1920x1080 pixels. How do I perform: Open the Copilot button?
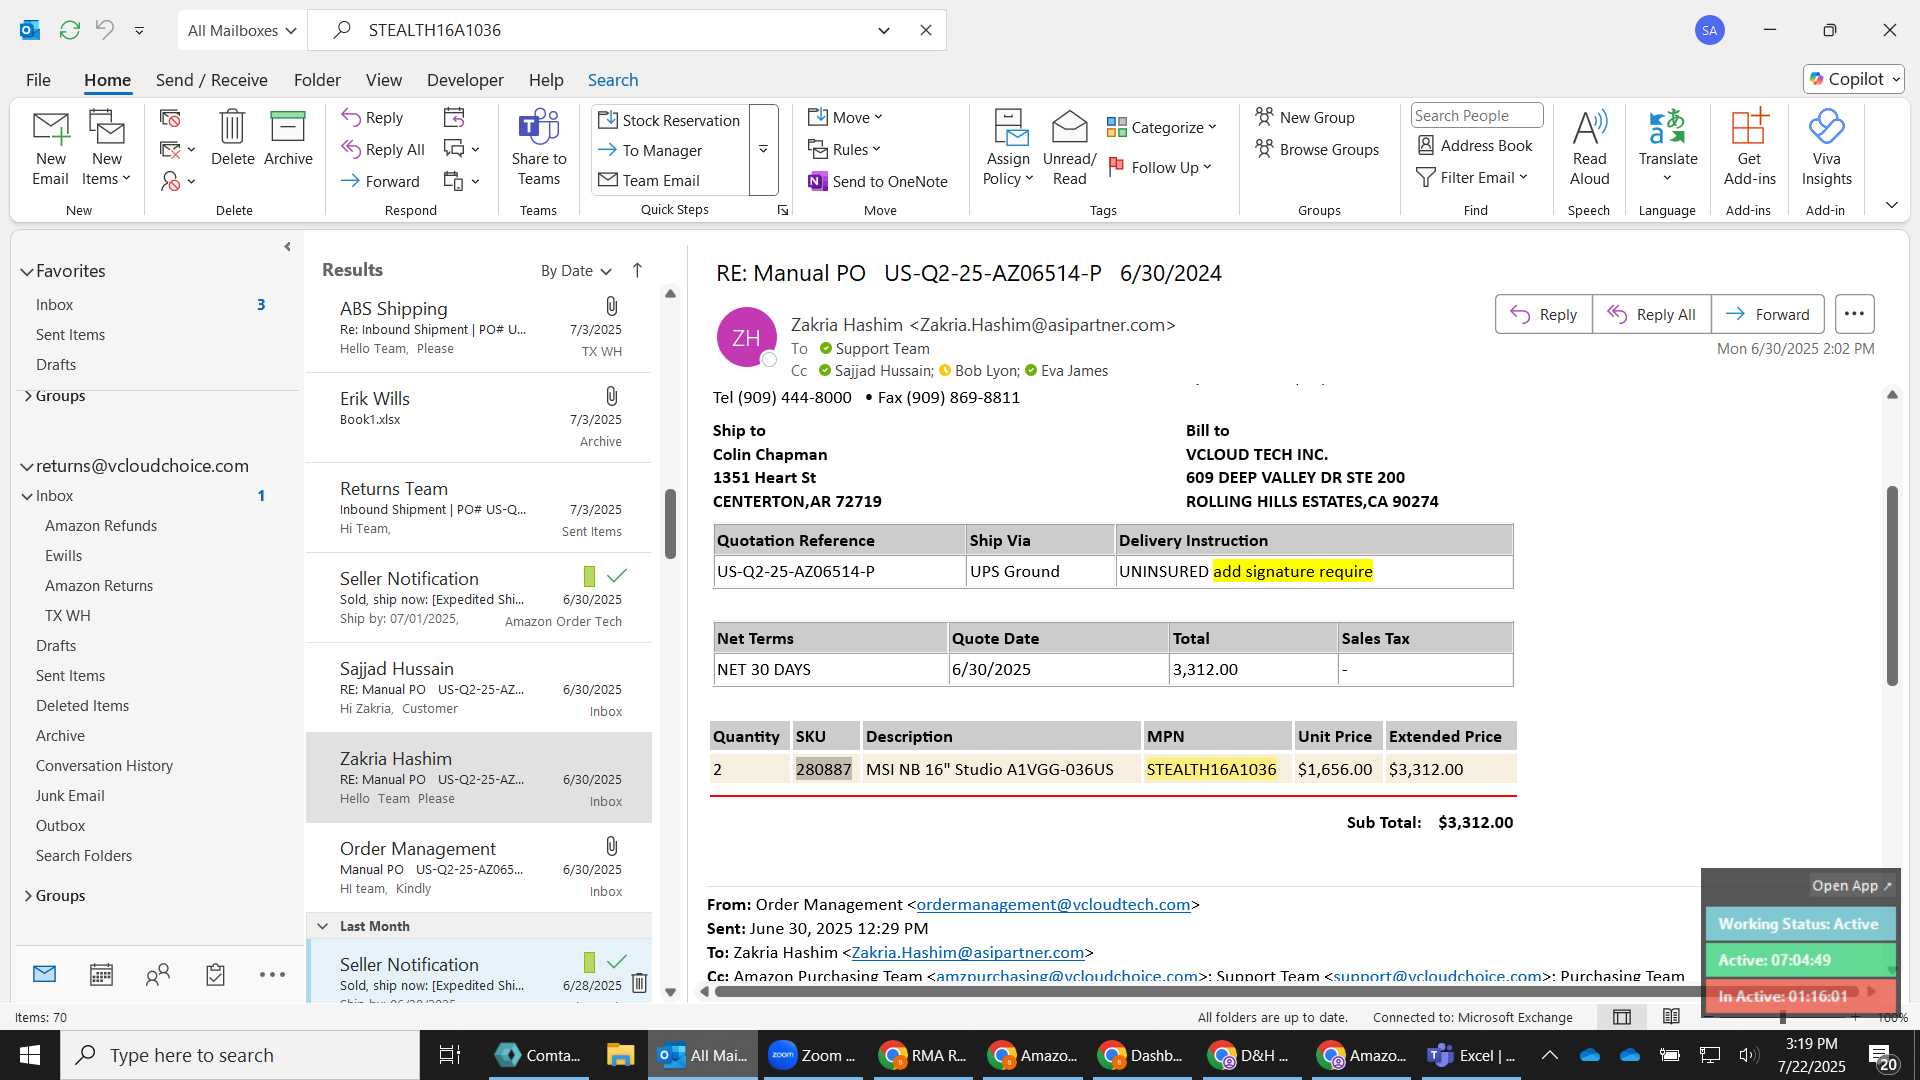click(1853, 79)
